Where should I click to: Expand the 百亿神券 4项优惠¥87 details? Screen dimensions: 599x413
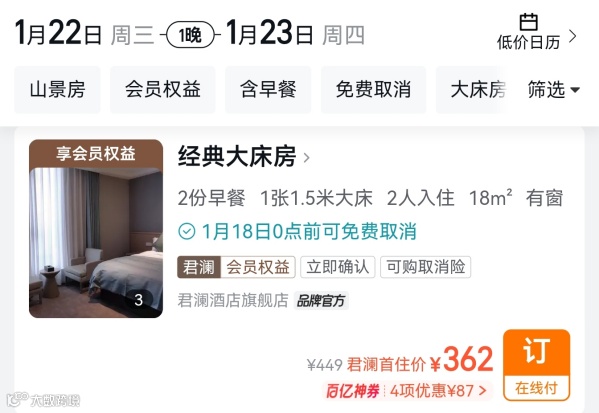pyautogui.click(x=408, y=390)
